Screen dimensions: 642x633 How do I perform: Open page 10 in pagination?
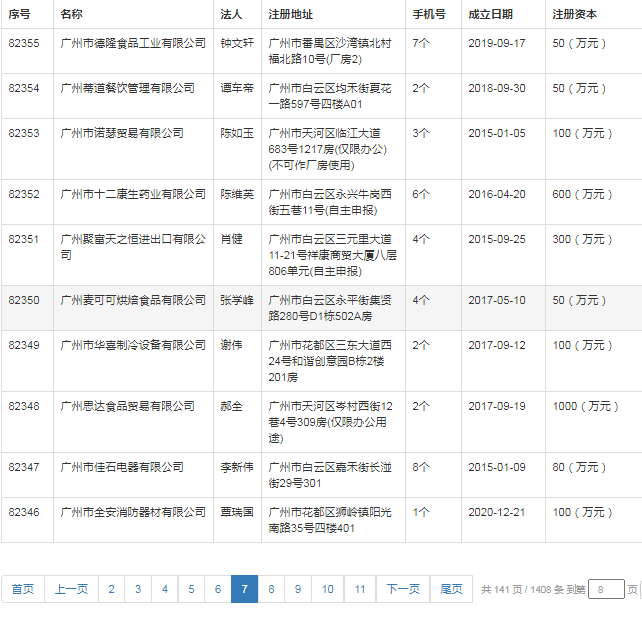point(328,589)
